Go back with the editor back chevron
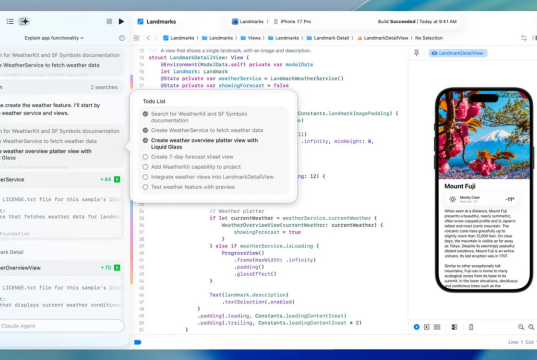This screenshot has height=360, width=537. [x=148, y=38]
